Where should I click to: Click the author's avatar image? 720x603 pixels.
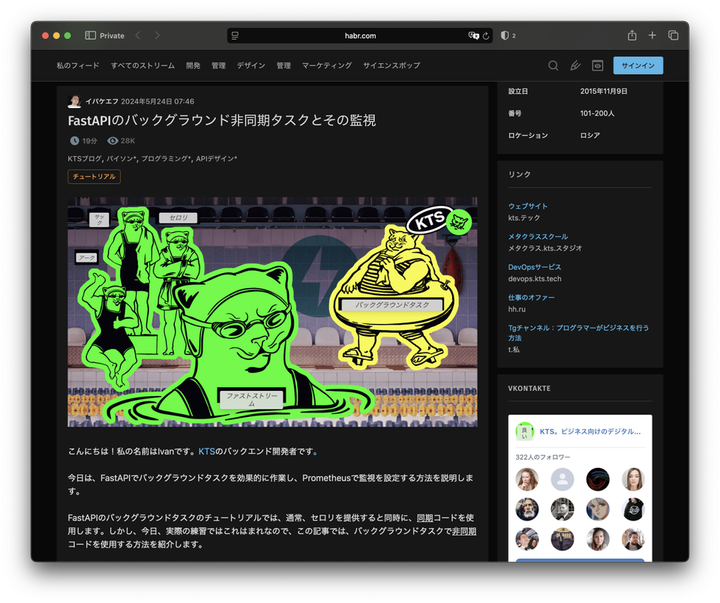pyautogui.click(x=74, y=101)
